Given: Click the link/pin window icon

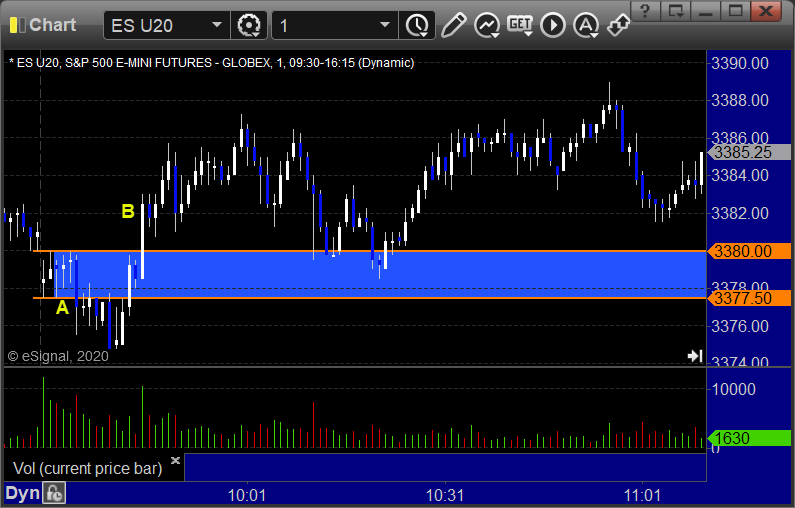Looking at the screenshot, I should coord(619,25).
